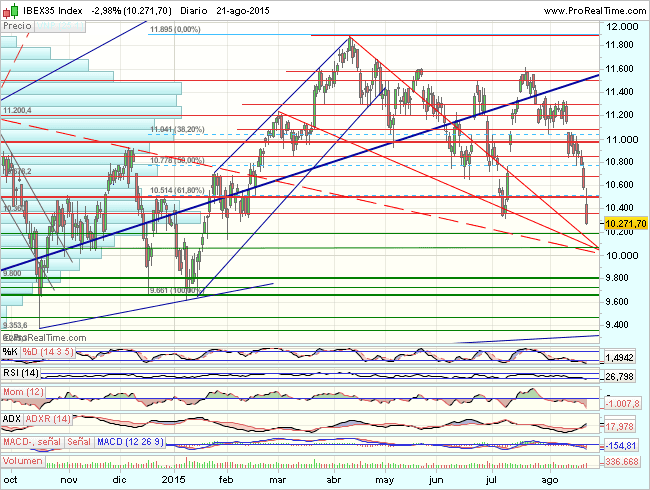Click the 11.400 price axis label
This screenshot has width=650, height=490.
tap(620, 91)
